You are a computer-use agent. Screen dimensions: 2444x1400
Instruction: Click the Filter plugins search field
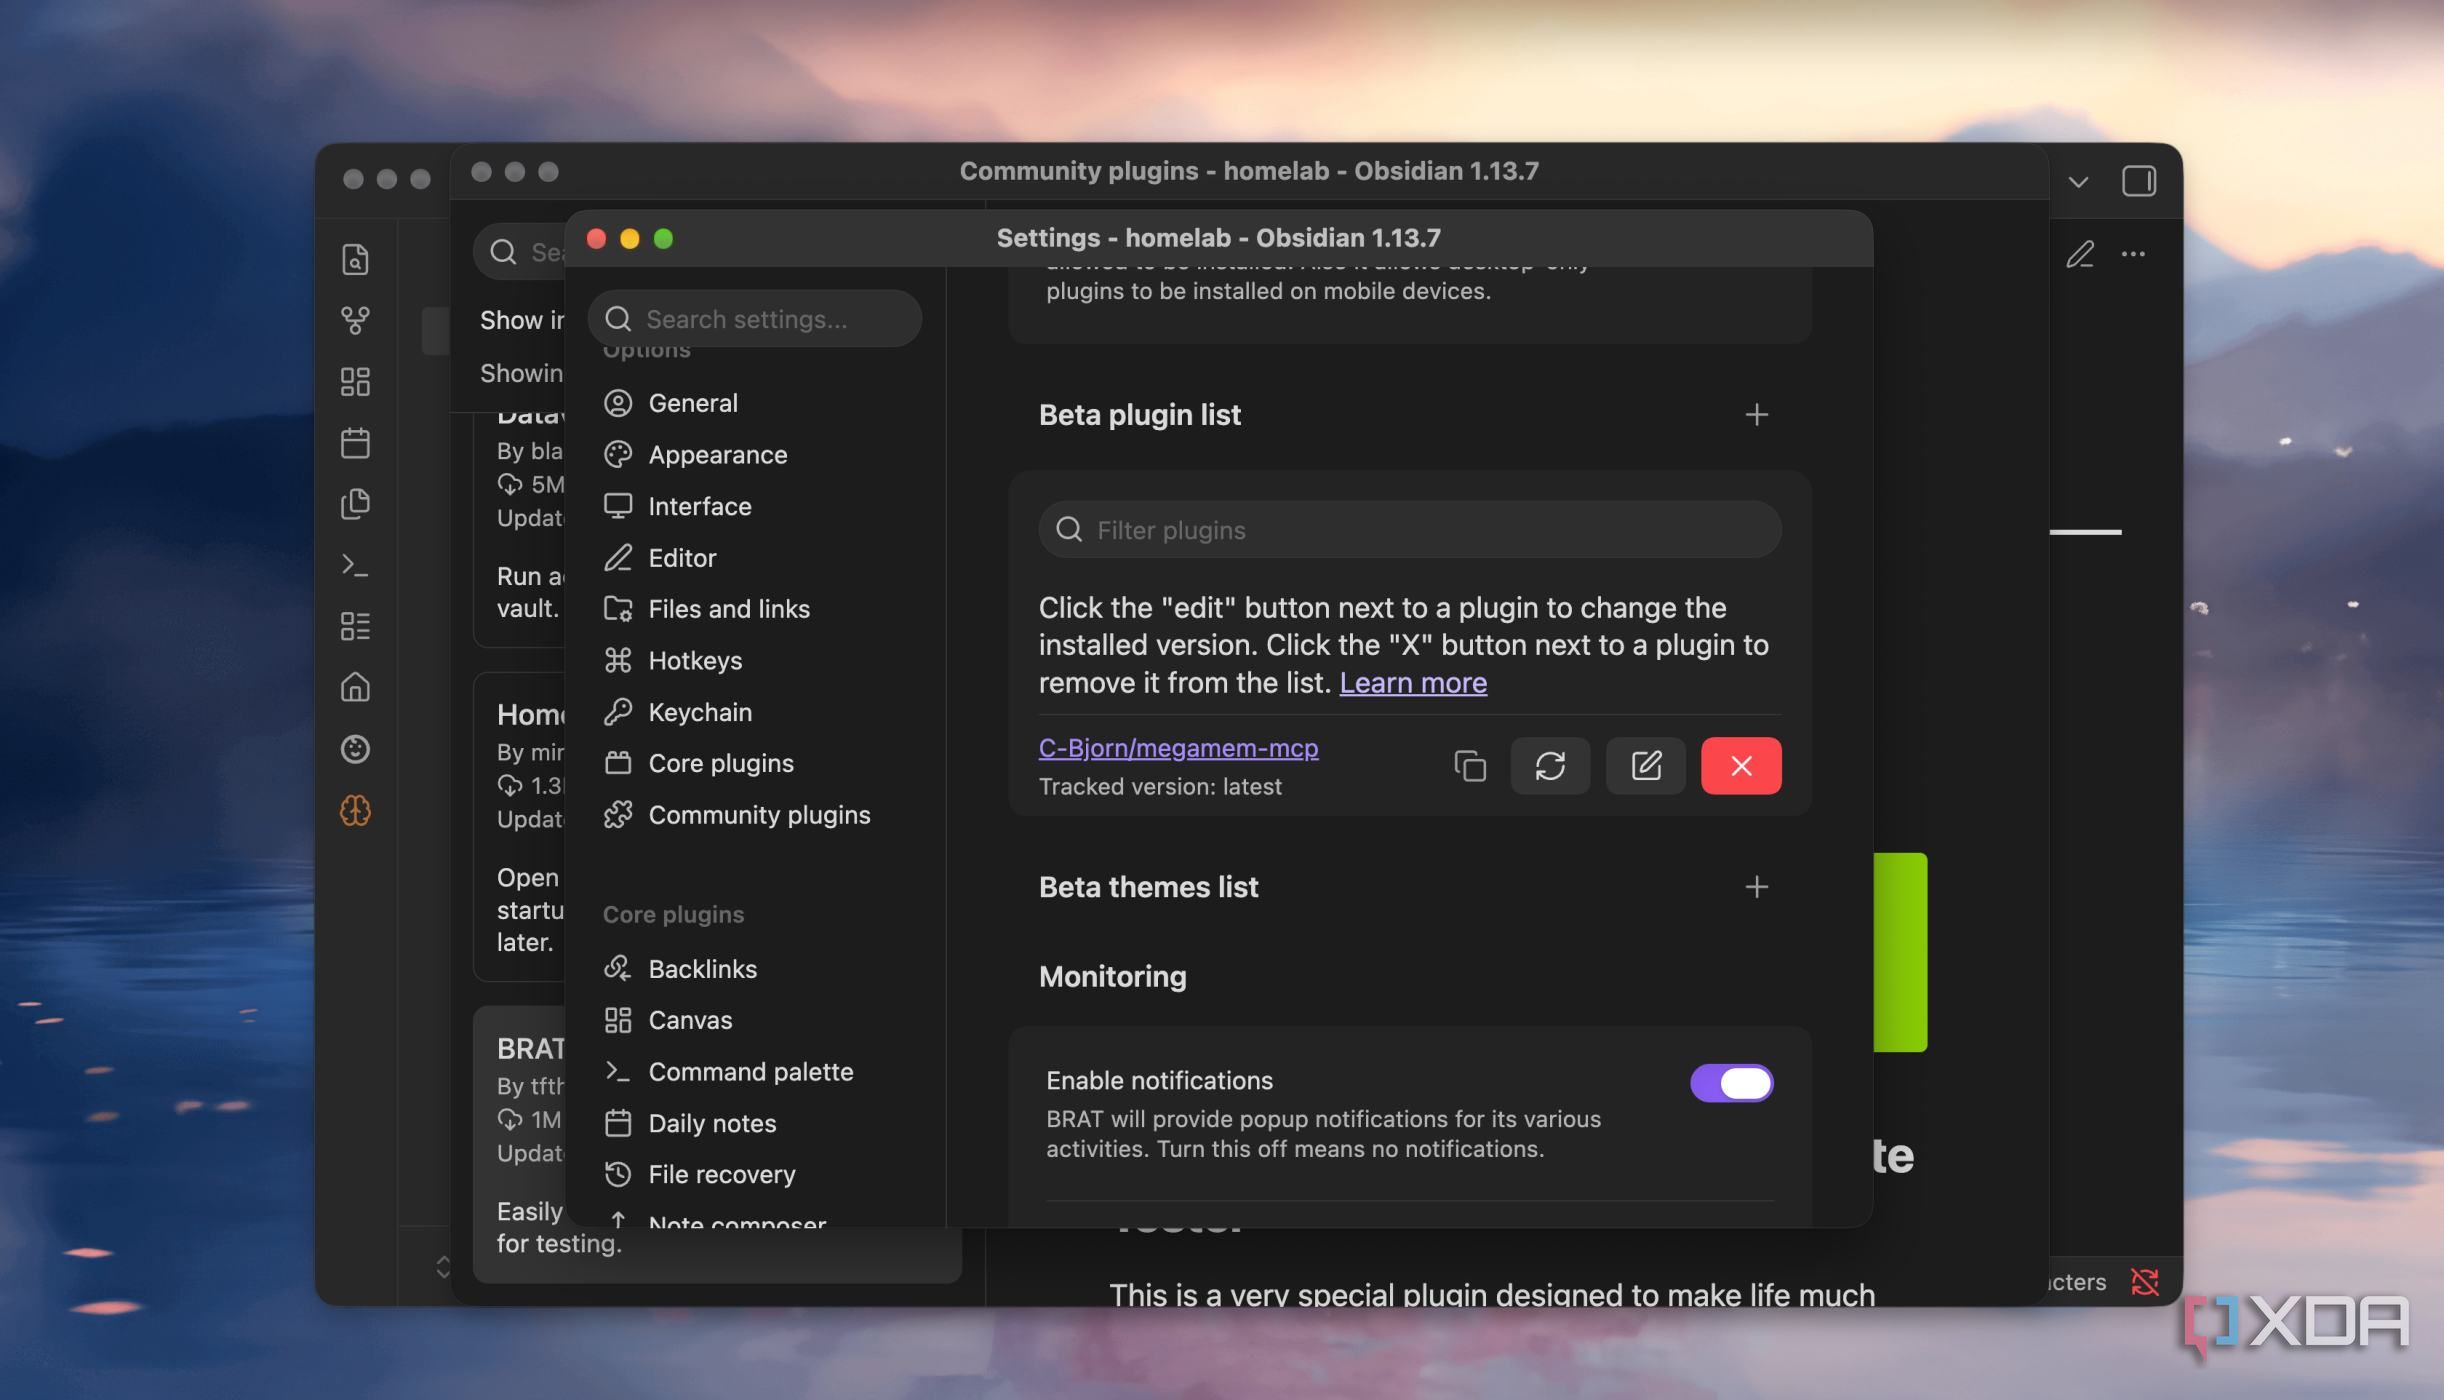click(x=1410, y=530)
